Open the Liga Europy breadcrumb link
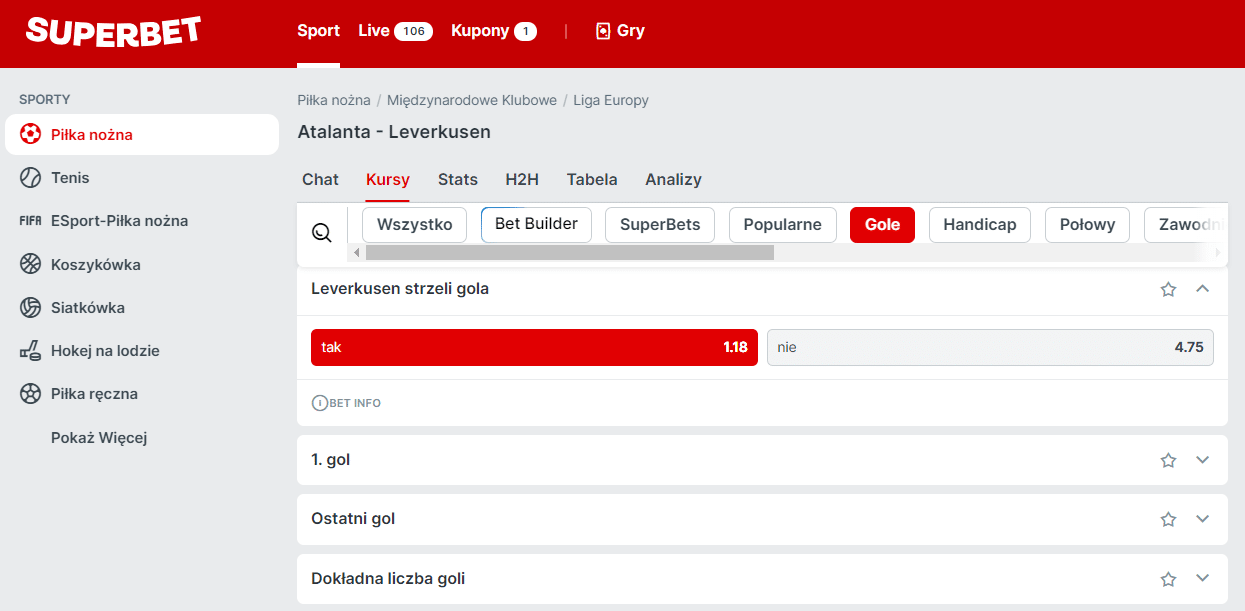 610,100
